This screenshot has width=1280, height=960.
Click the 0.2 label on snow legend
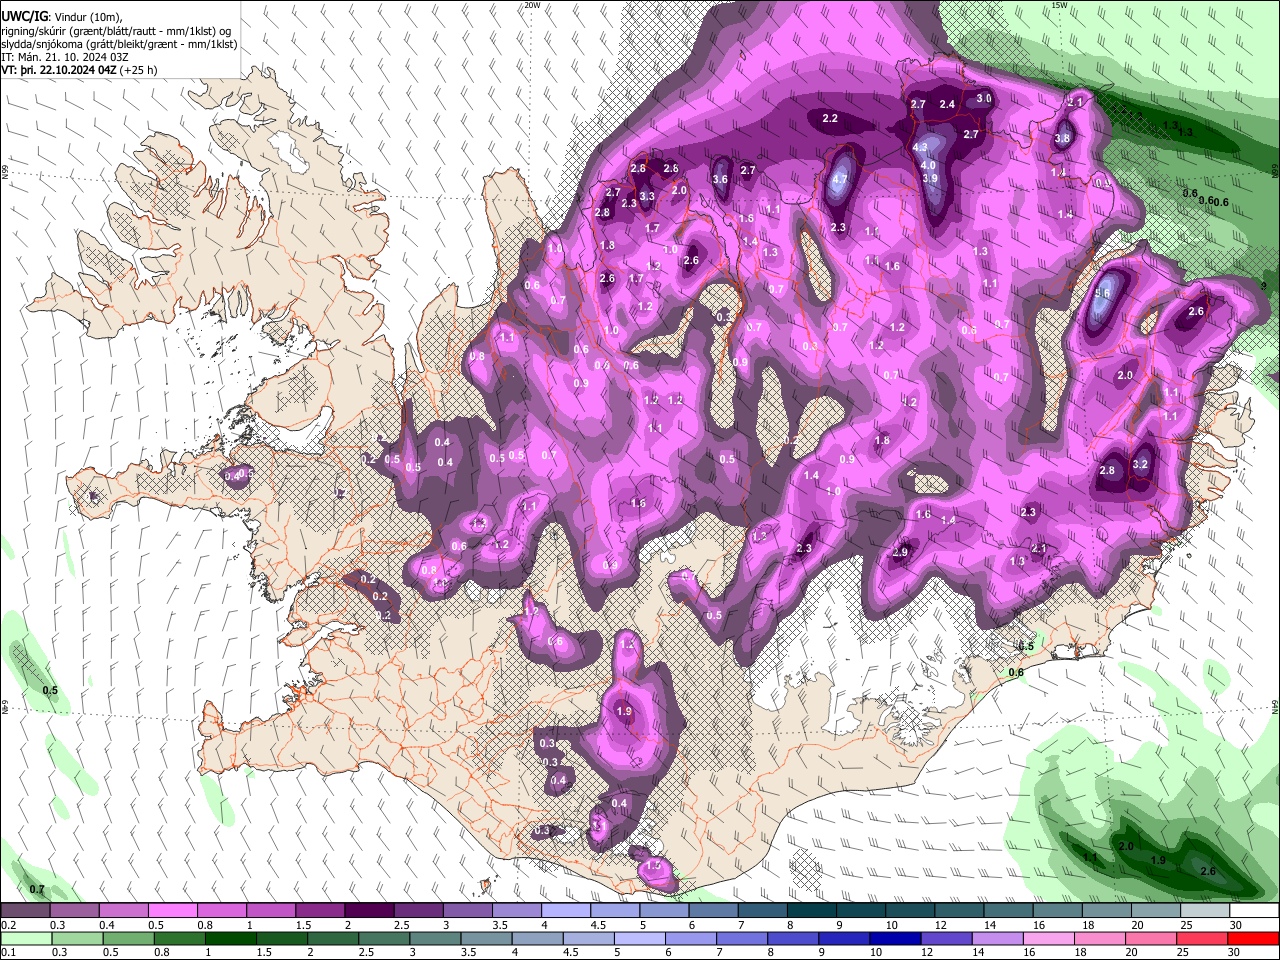(8, 925)
